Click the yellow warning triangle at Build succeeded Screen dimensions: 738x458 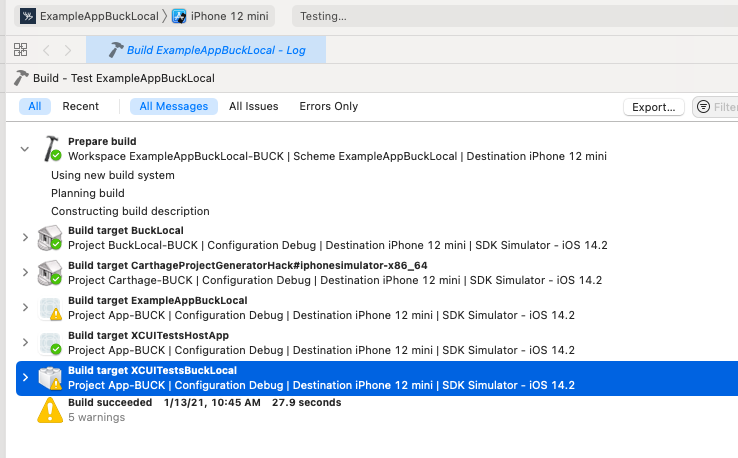(50, 410)
